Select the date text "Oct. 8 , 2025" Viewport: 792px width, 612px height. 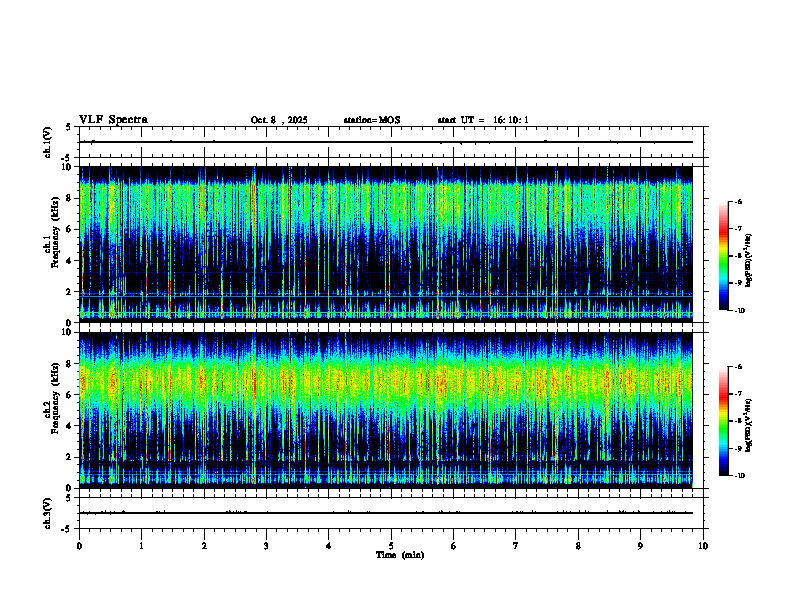[x=279, y=120]
